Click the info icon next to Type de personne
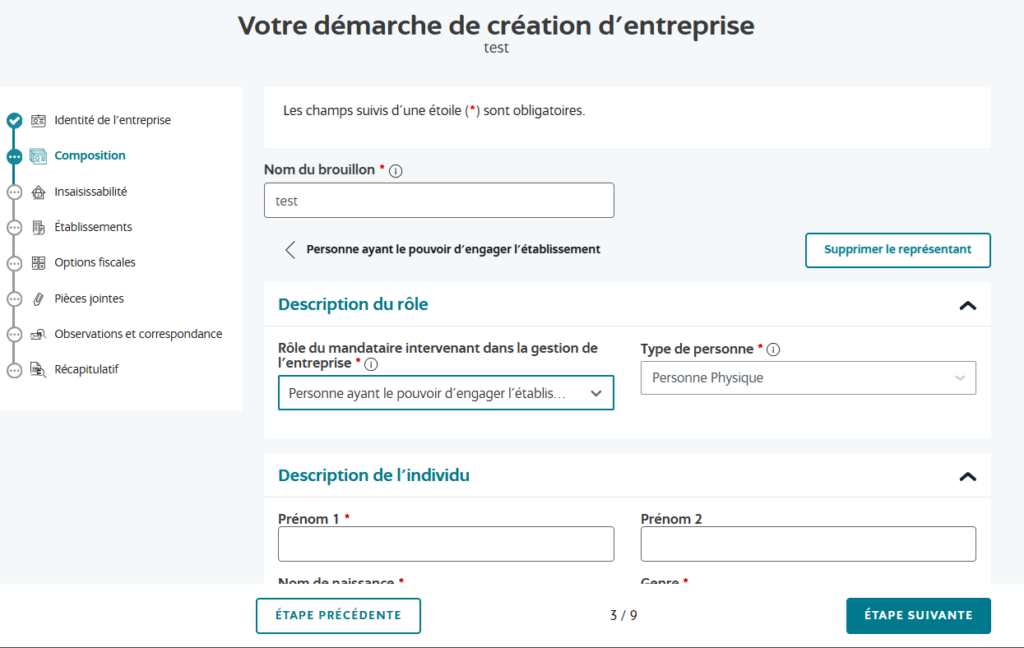This screenshot has height=648, width=1024. tap(773, 349)
